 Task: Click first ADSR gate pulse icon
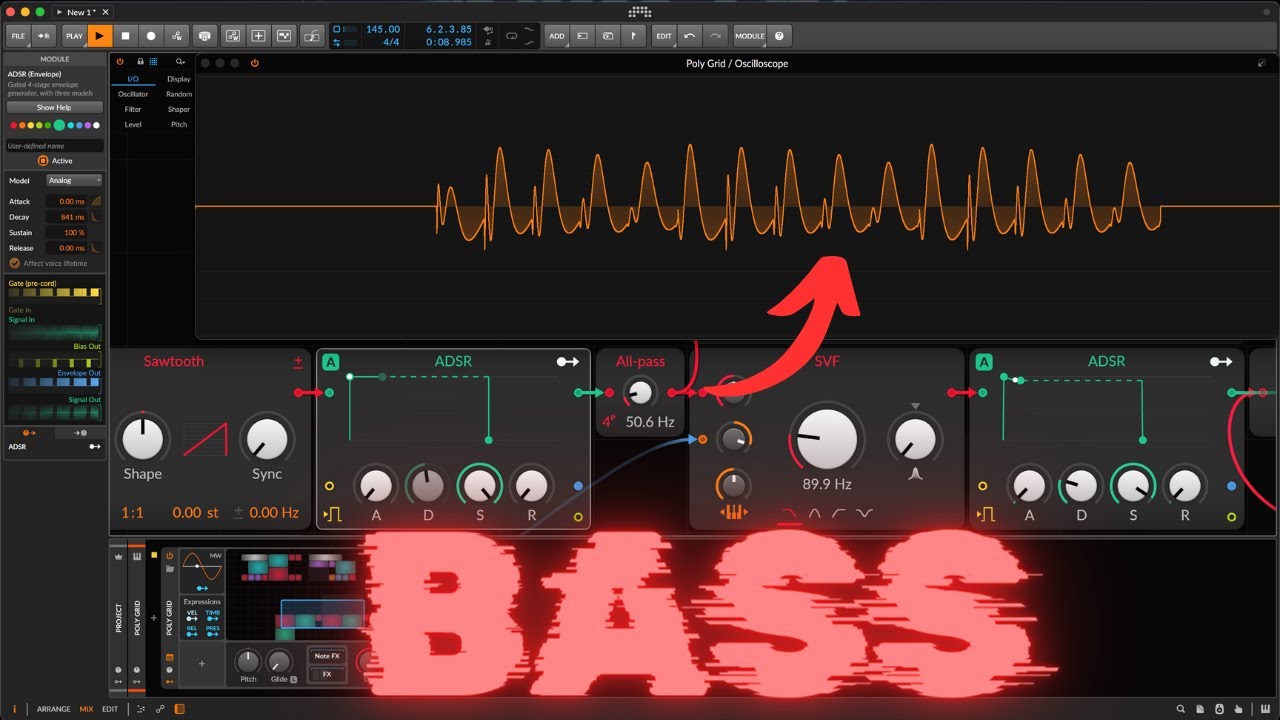pos(332,516)
